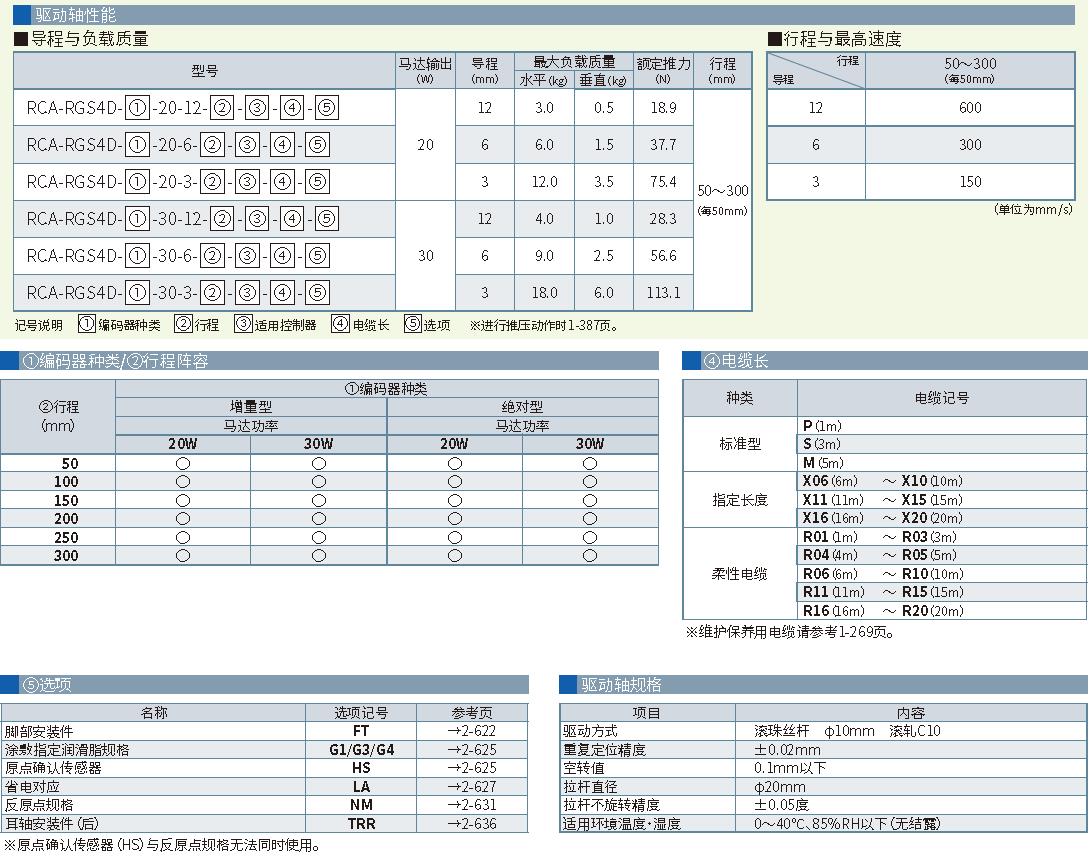Click model row RCA-RGS4D-①-30-3
This screenshot has width=1089, height=860.
pyautogui.click(x=178, y=292)
